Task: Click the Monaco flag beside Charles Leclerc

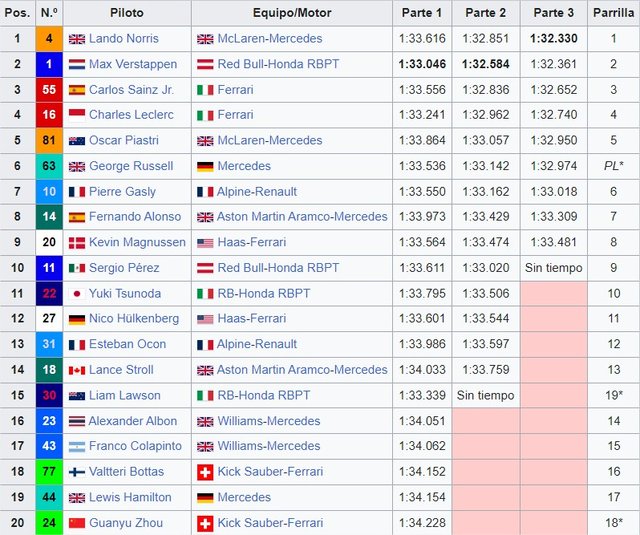Action: click(x=77, y=115)
